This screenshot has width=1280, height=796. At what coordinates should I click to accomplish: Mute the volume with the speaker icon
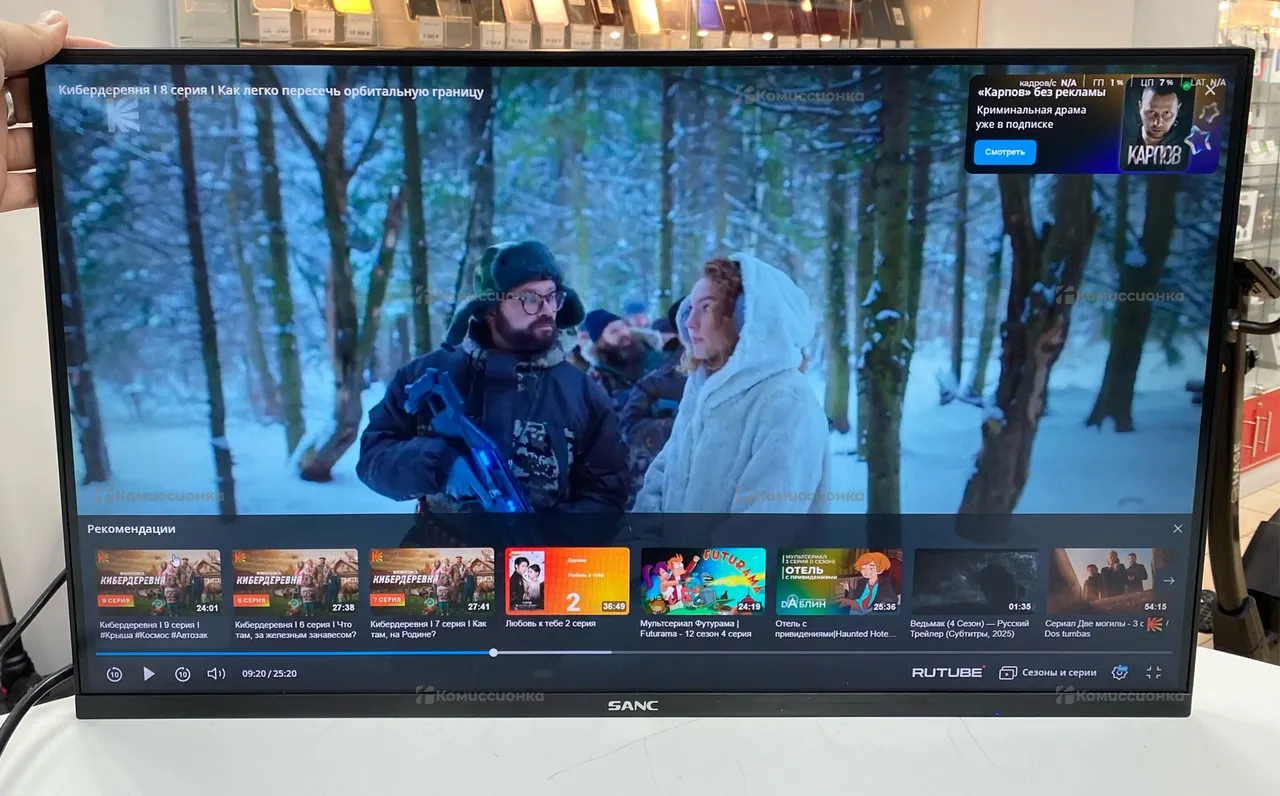pos(215,674)
